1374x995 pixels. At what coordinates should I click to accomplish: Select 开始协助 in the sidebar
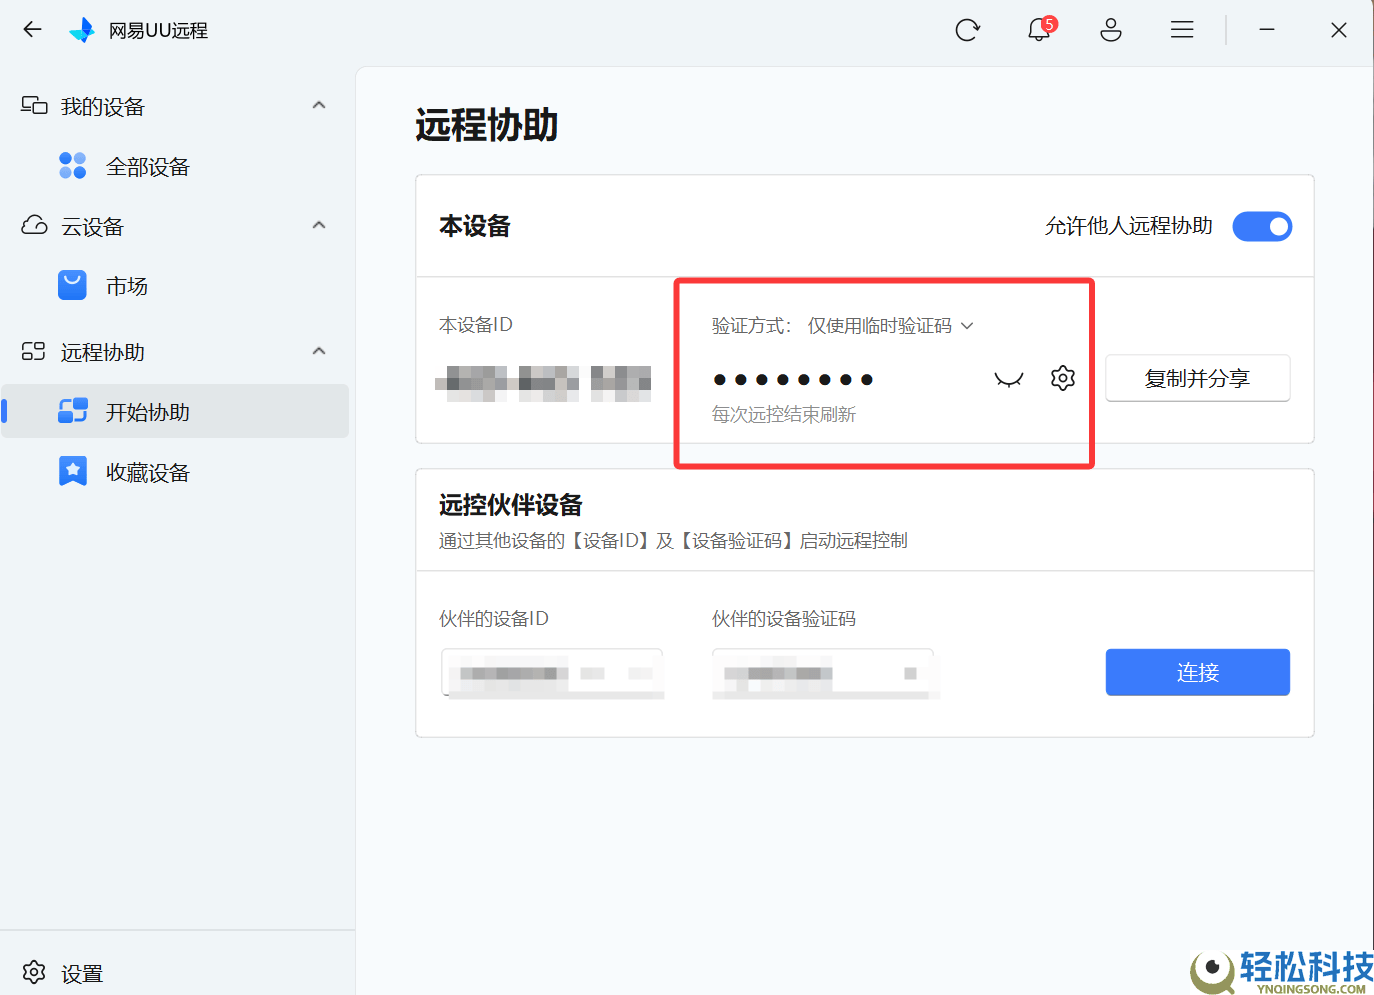click(x=175, y=411)
